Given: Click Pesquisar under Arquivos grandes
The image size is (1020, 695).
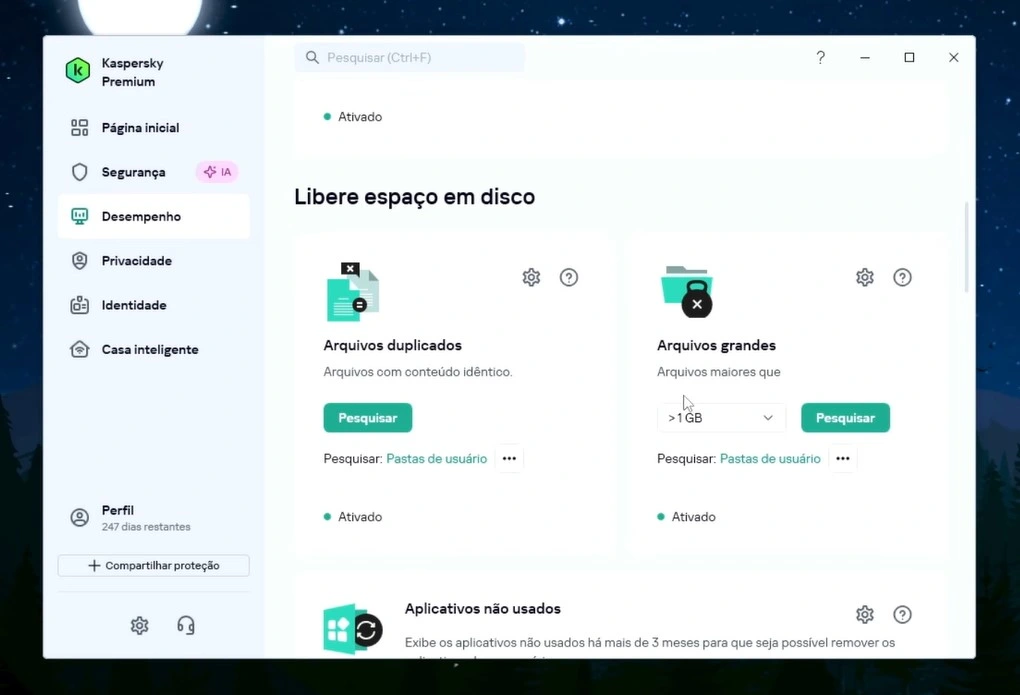Looking at the screenshot, I should click(x=845, y=418).
